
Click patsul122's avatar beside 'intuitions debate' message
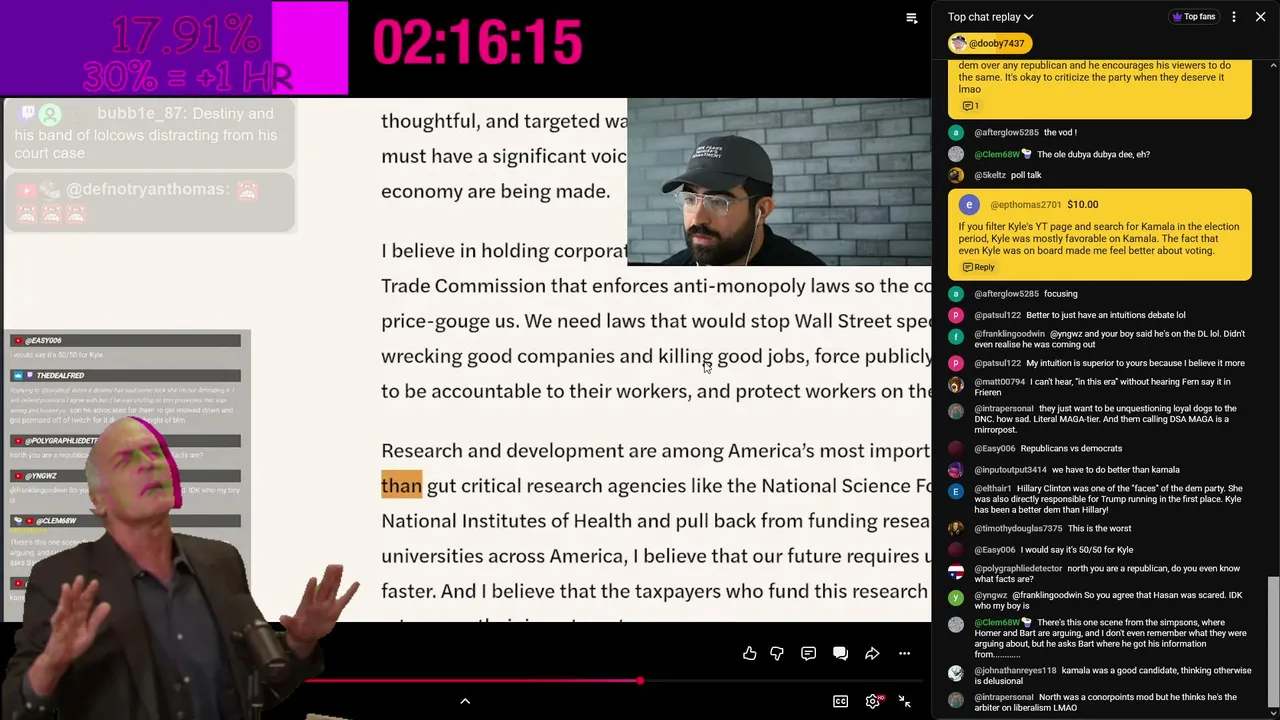[956, 315]
